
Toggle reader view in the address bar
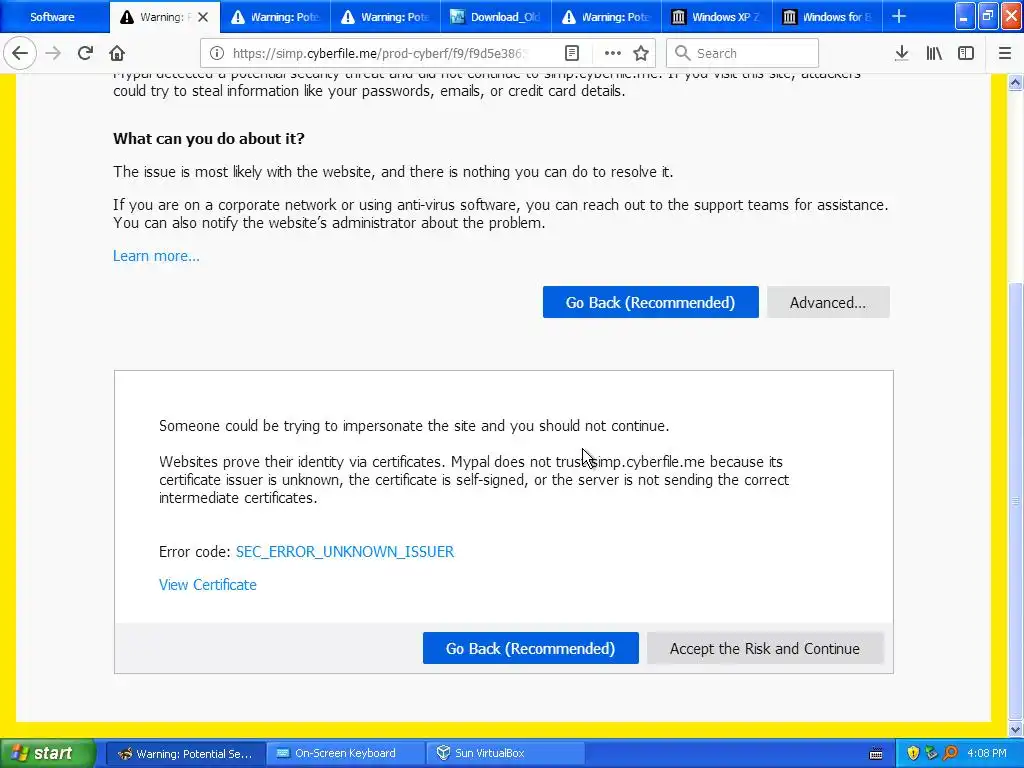571,53
